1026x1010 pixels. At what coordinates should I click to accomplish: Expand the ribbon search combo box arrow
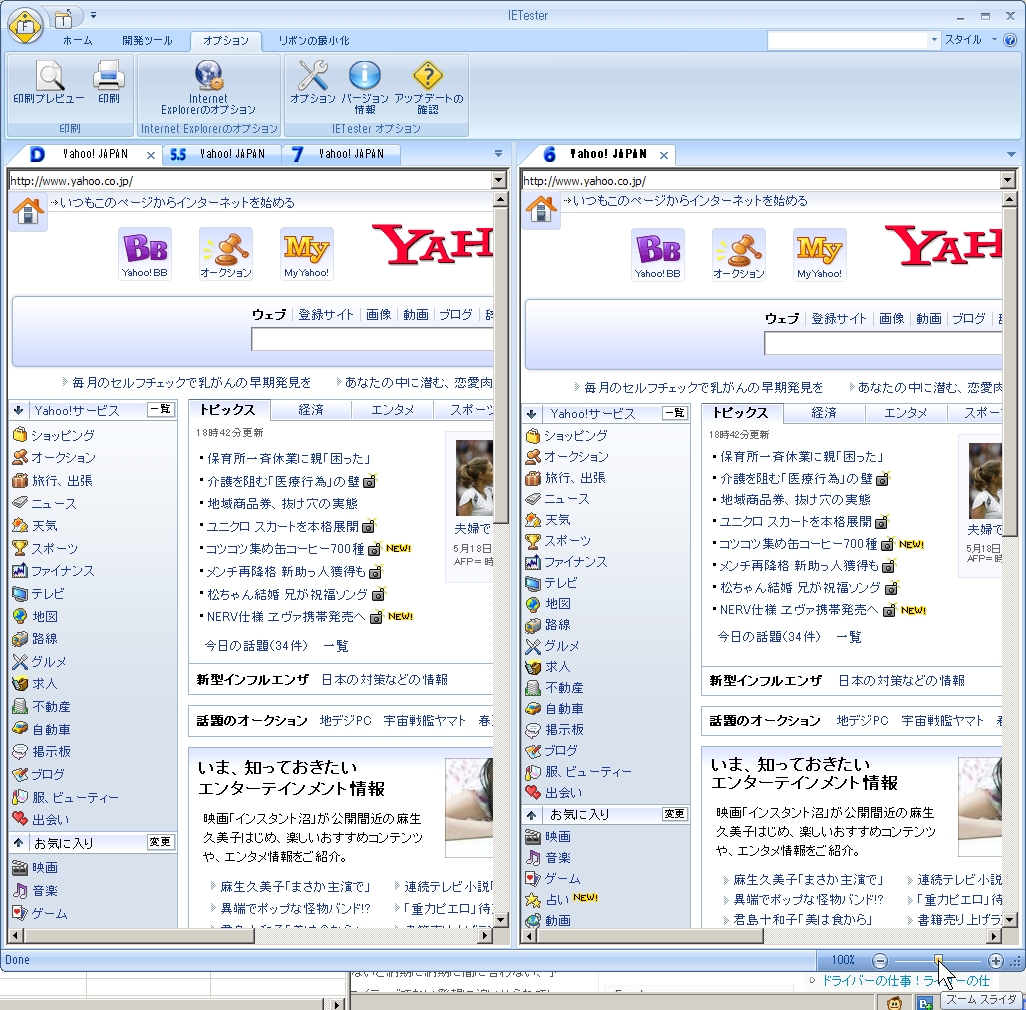point(934,40)
